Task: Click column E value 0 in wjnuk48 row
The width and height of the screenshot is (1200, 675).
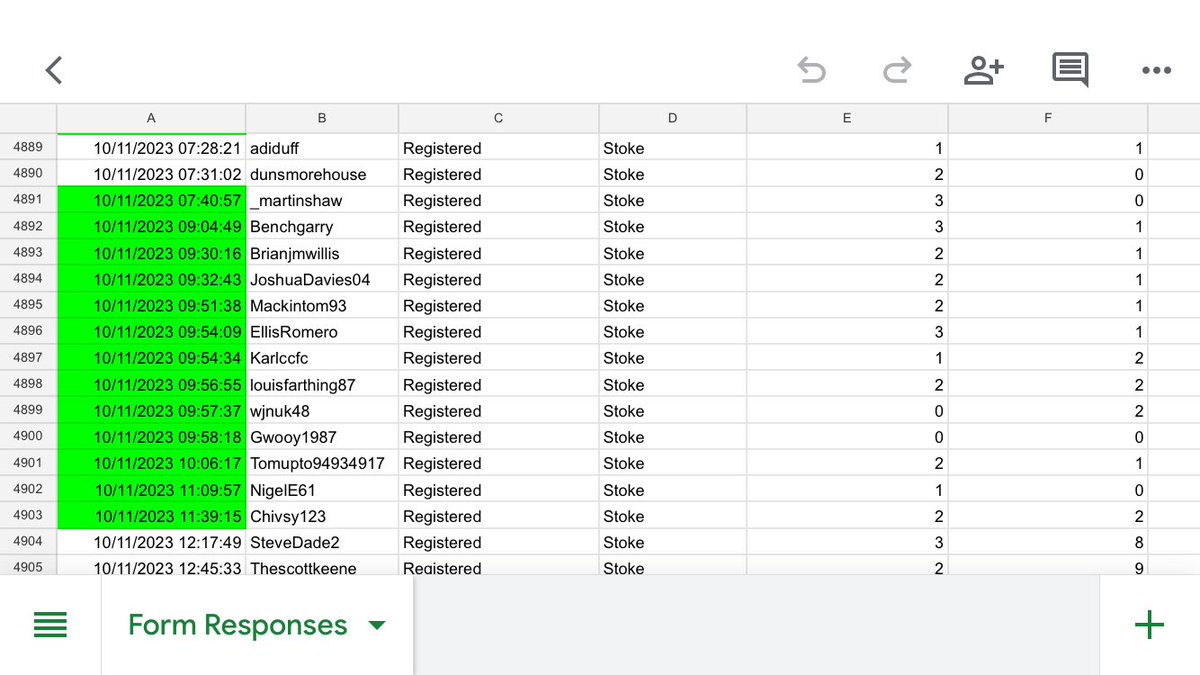Action: click(847, 410)
